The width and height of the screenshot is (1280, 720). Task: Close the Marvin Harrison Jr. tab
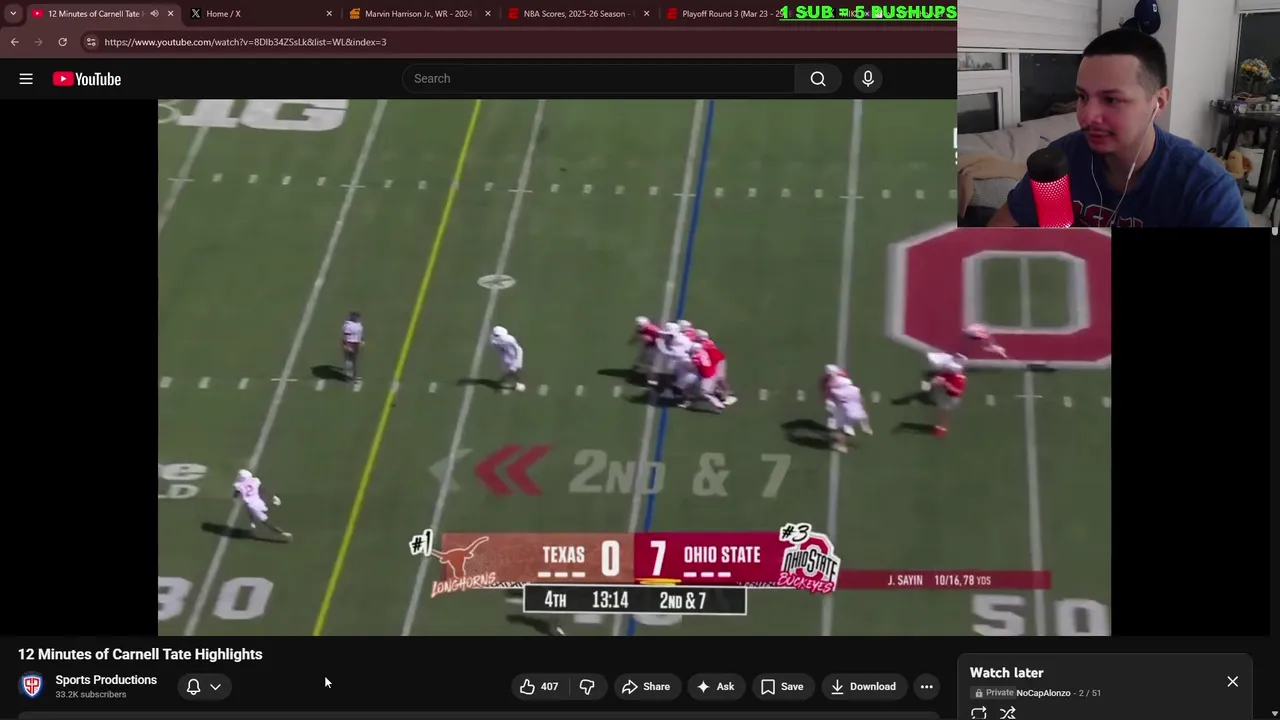(x=488, y=14)
